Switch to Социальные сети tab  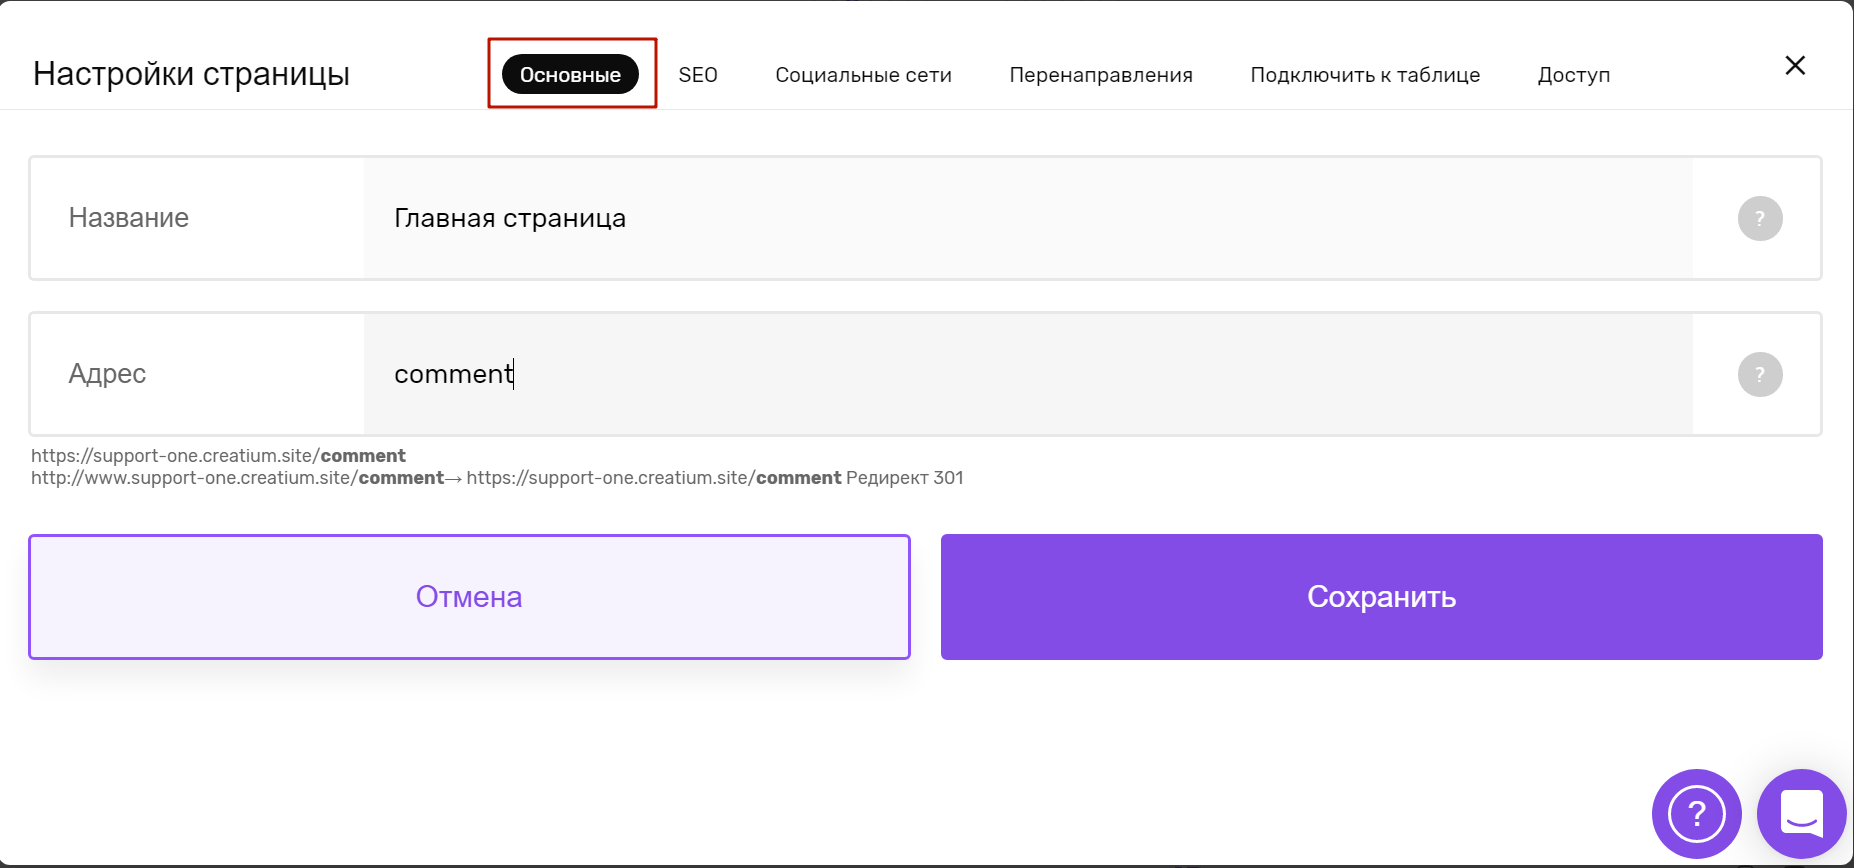(x=863, y=75)
